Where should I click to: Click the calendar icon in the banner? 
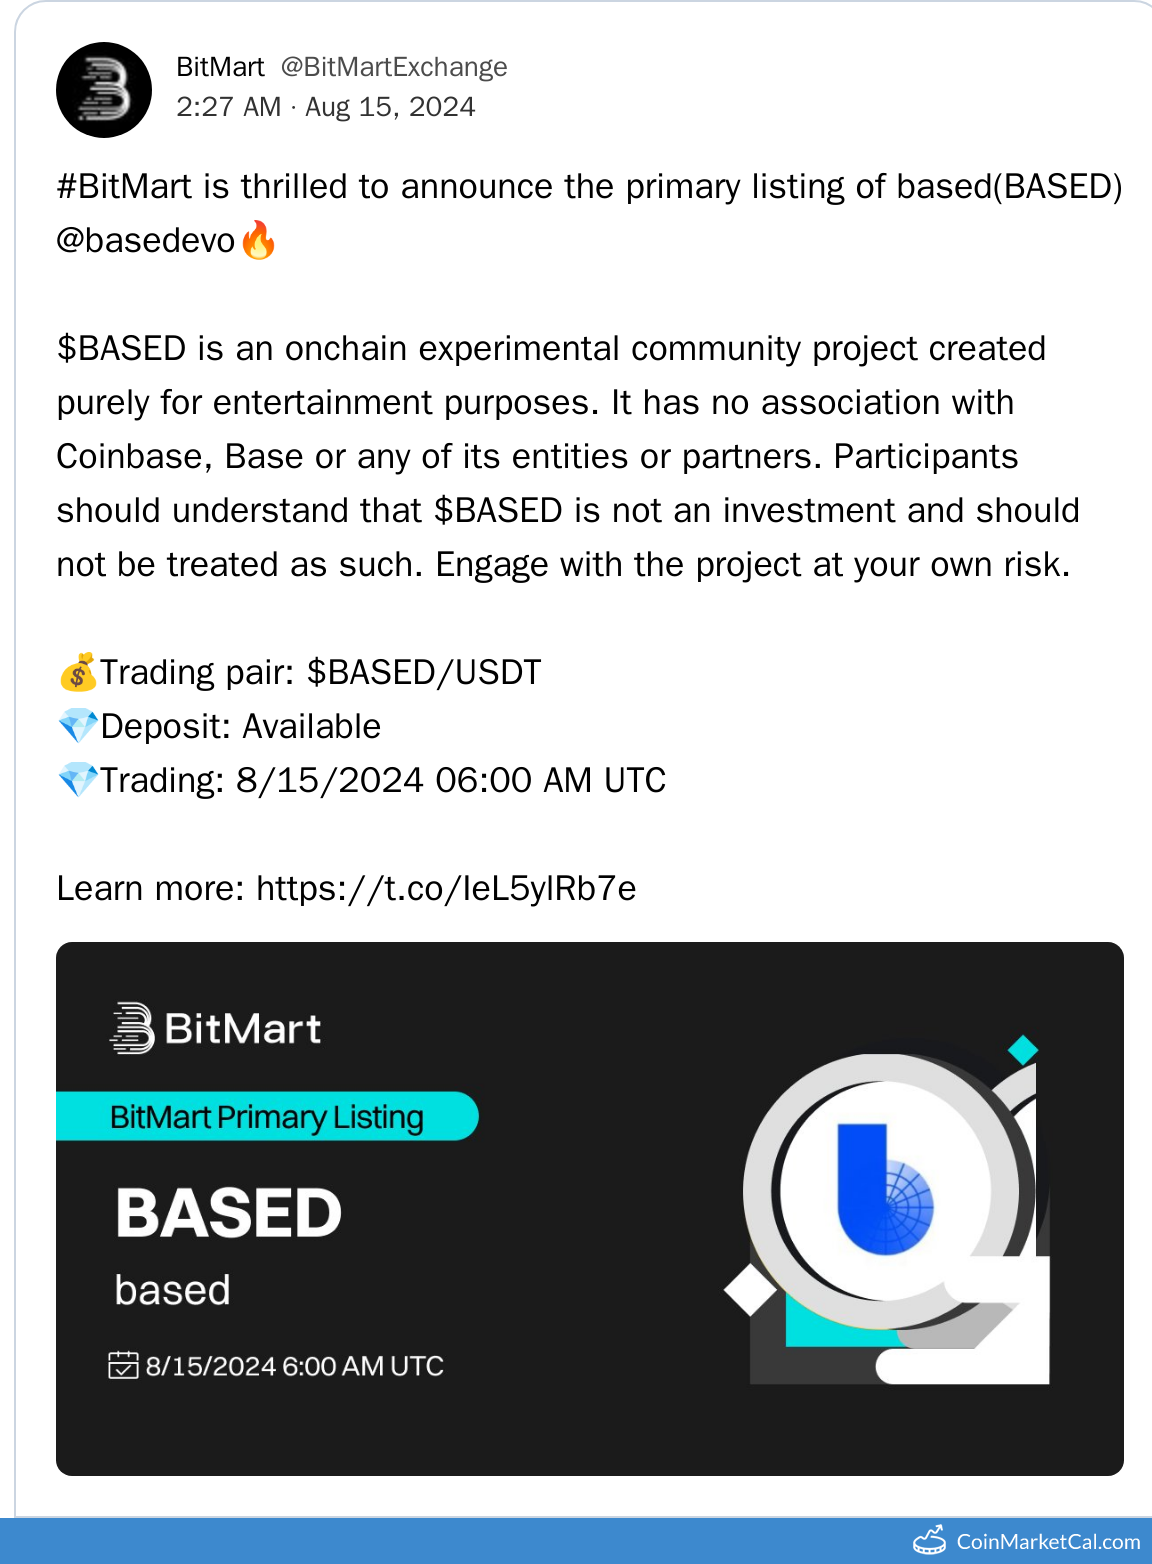[x=123, y=1365]
